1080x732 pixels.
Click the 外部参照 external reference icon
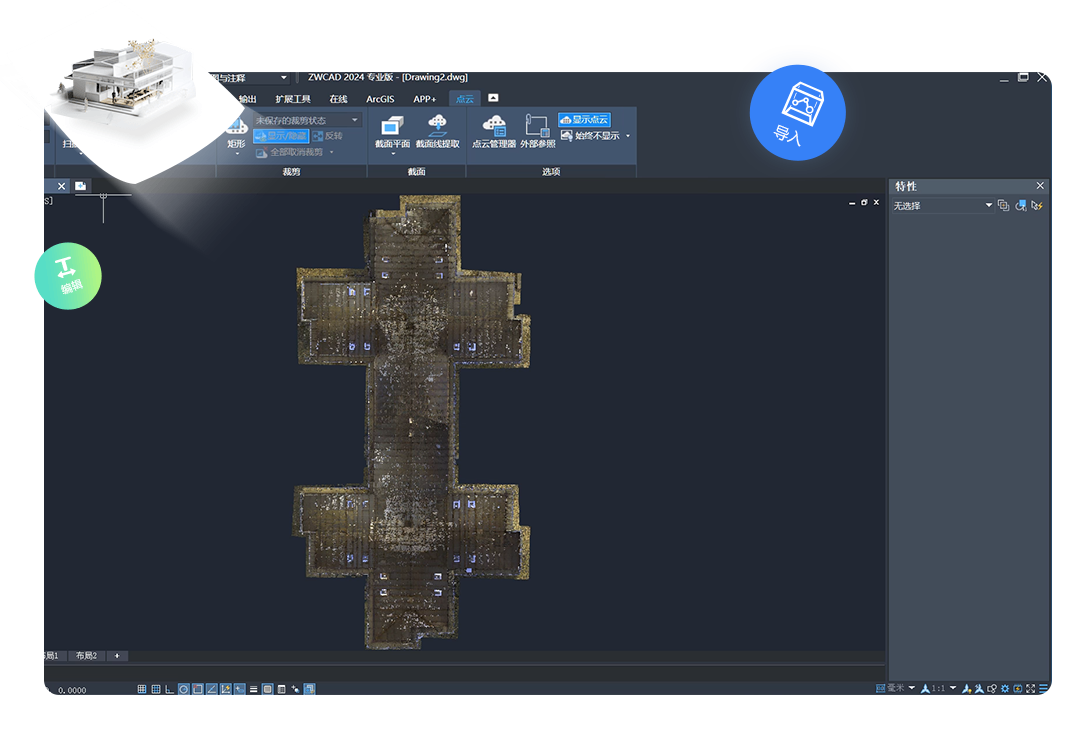point(537,132)
